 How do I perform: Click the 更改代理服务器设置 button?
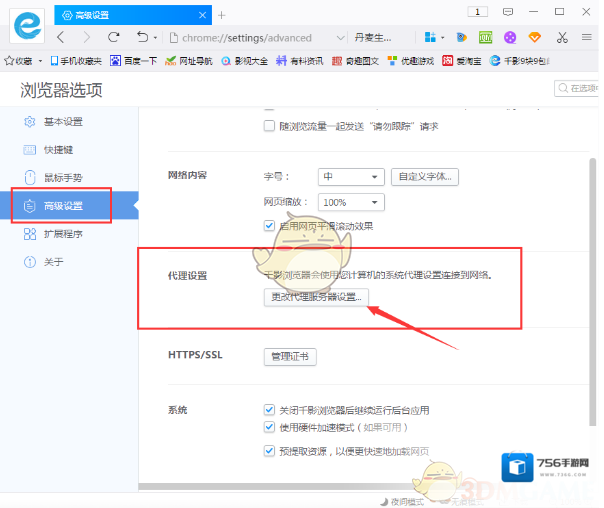point(316,297)
